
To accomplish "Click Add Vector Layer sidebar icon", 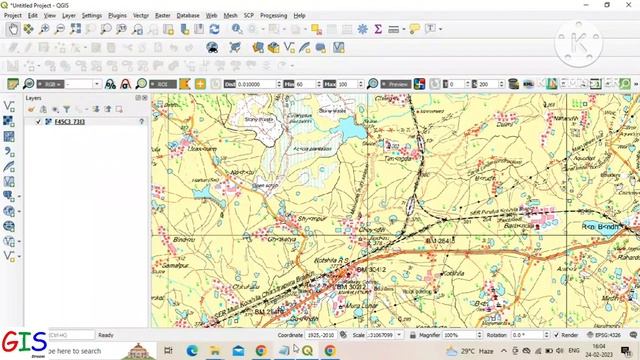I will (9, 107).
